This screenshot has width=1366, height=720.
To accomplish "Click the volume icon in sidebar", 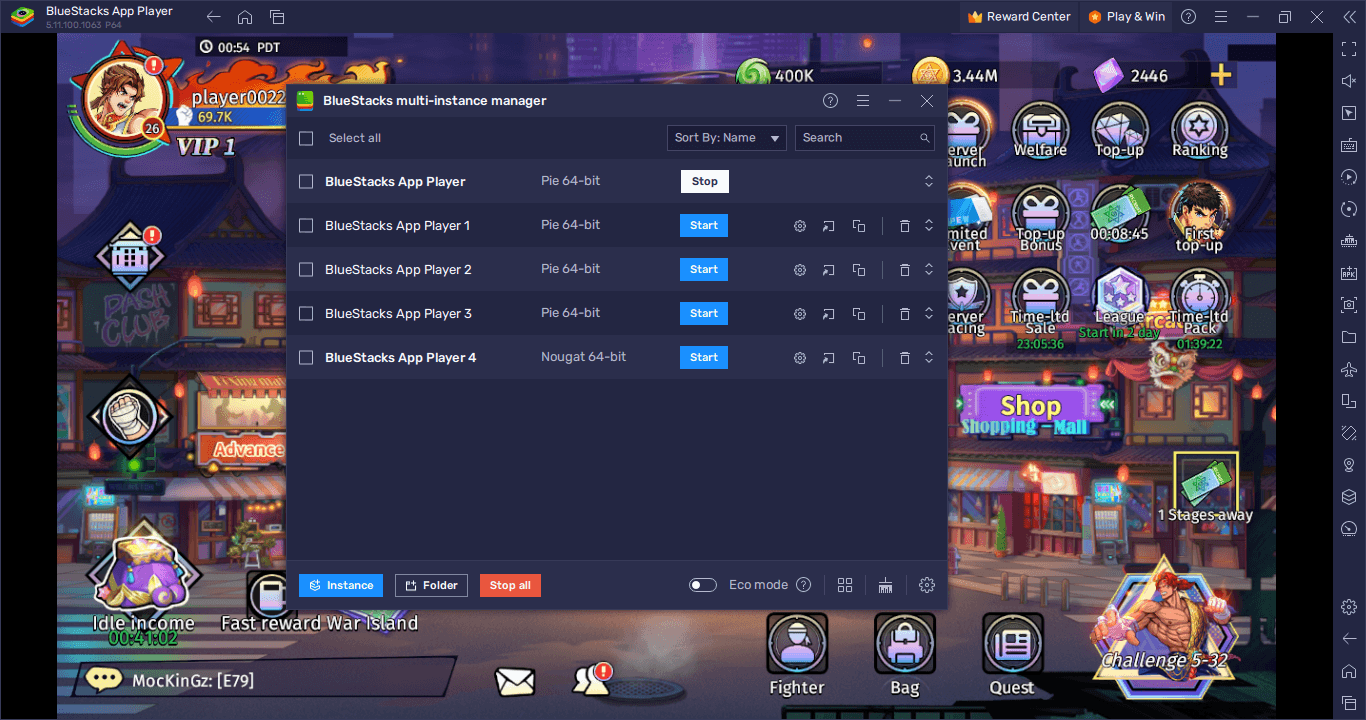I will (1349, 81).
